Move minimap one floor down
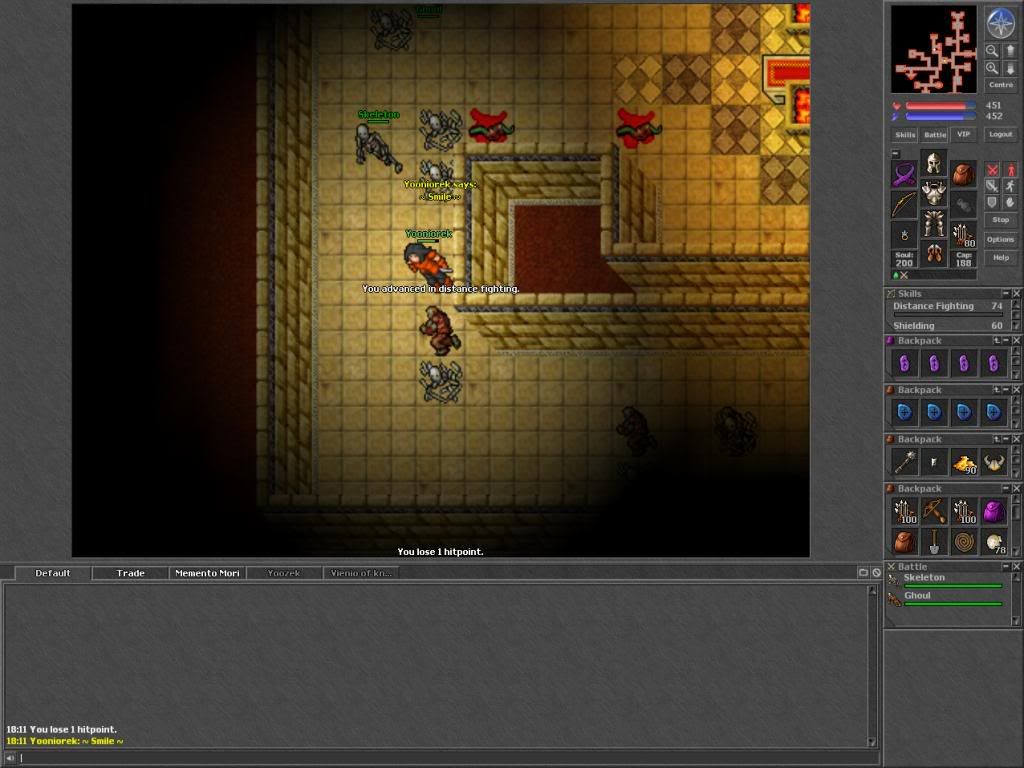 tap(1010, 69)
